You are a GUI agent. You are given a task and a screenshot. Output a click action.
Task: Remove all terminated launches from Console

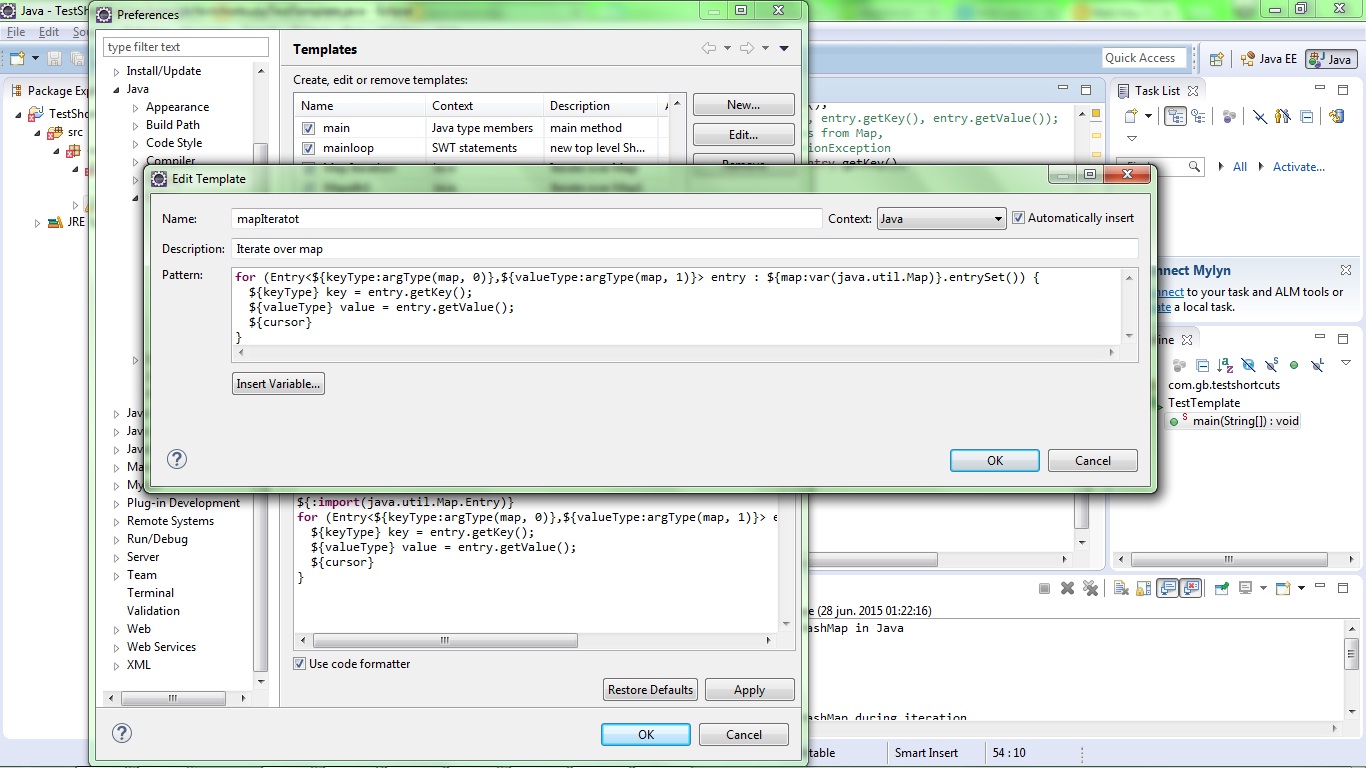pos(1090,588)
